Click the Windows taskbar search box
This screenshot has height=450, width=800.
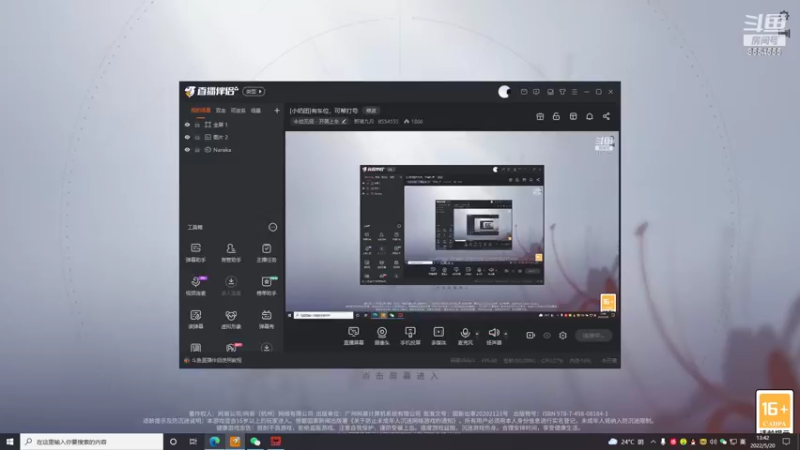coord(92,441)
